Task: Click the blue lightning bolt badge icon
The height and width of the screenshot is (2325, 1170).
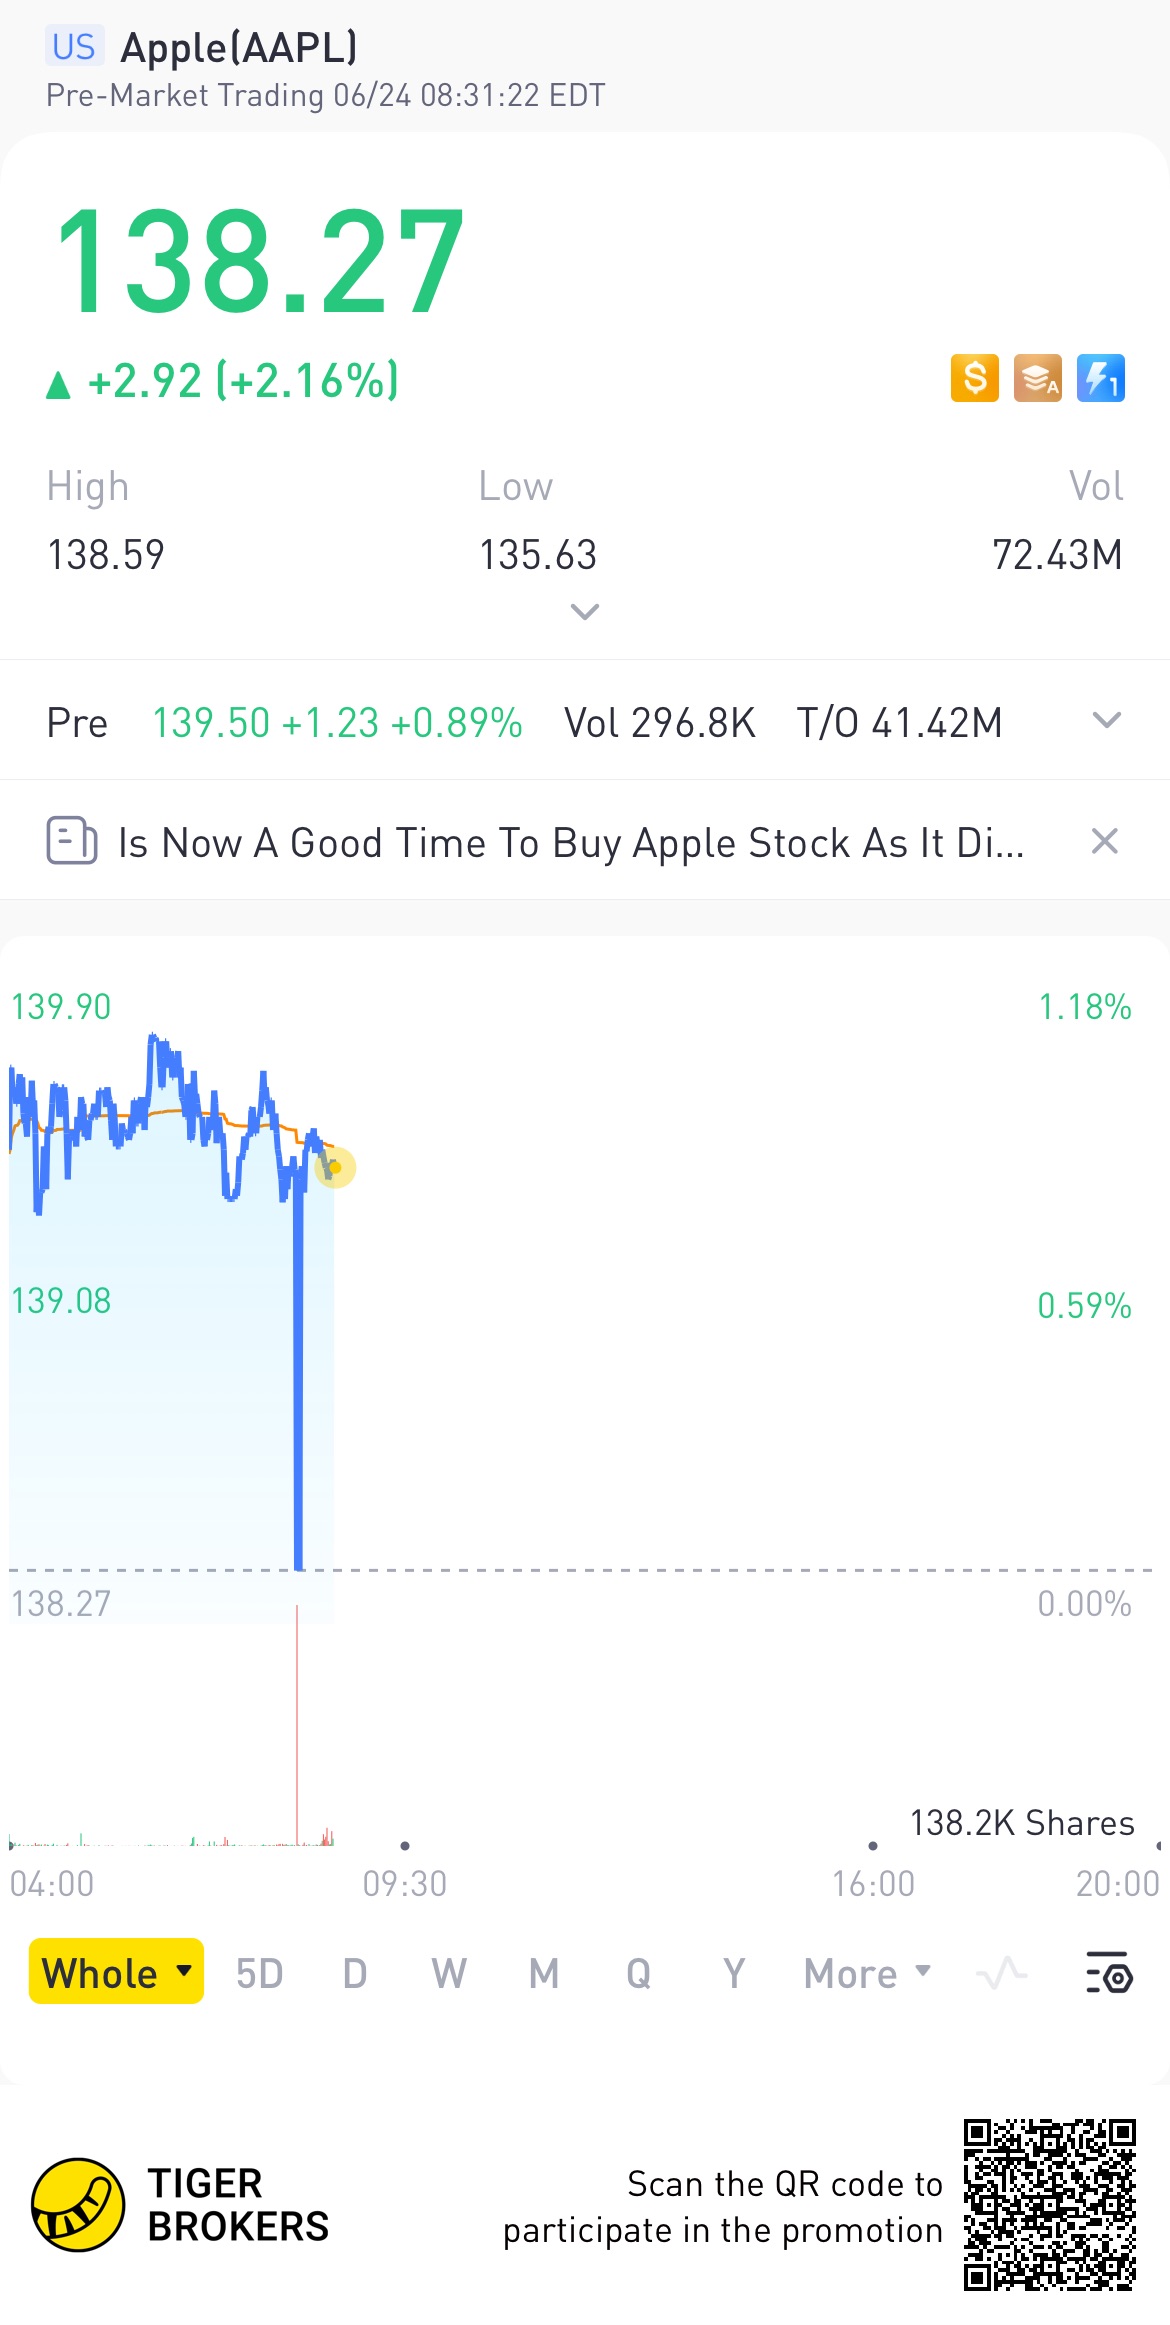Action: (1100, 378)
